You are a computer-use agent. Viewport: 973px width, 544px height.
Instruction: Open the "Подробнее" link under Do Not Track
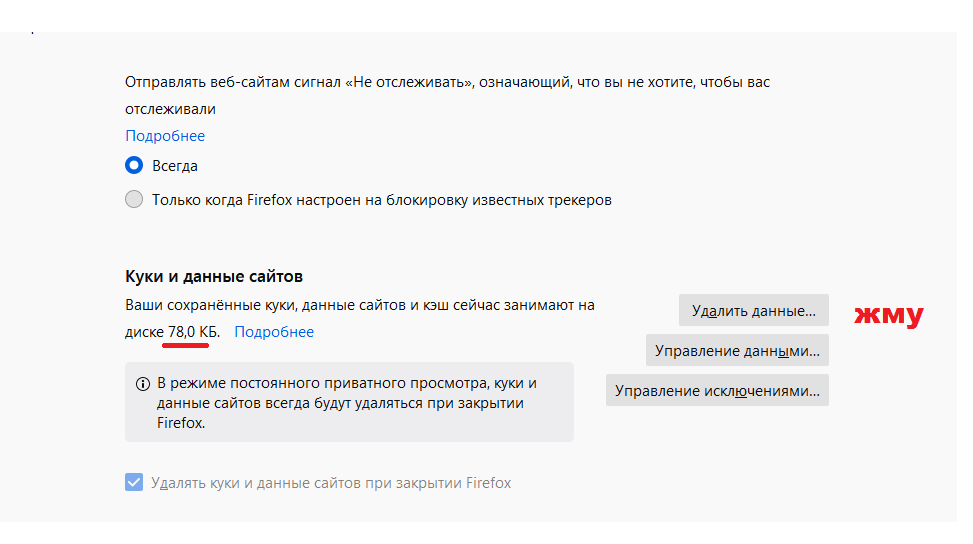coord(165,136)
